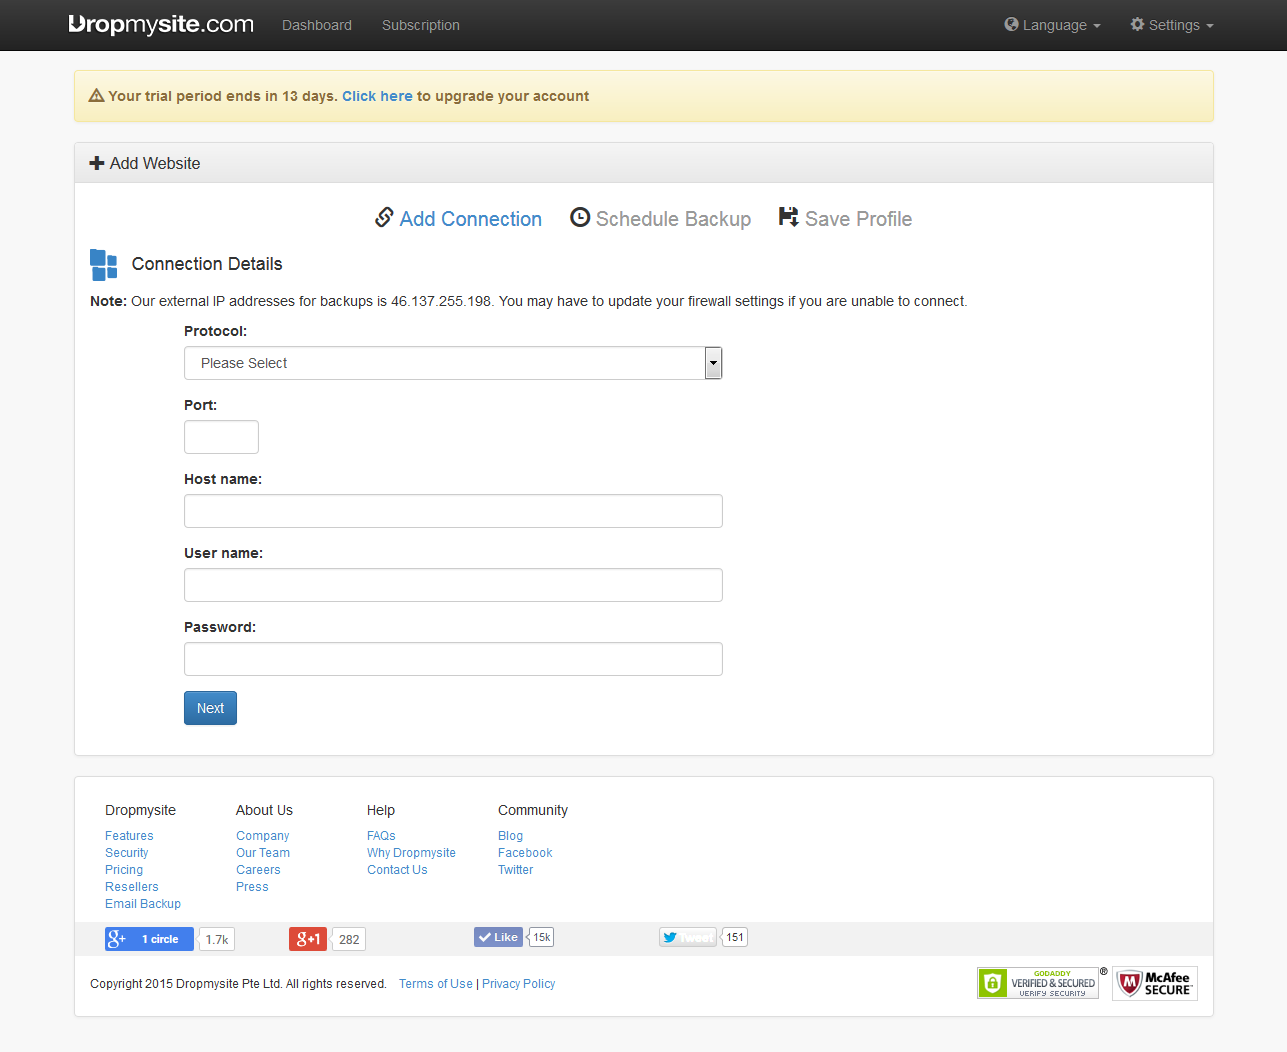Click the floppy disk Save Profile icon

pyautogui.click(x=789, y=217)
